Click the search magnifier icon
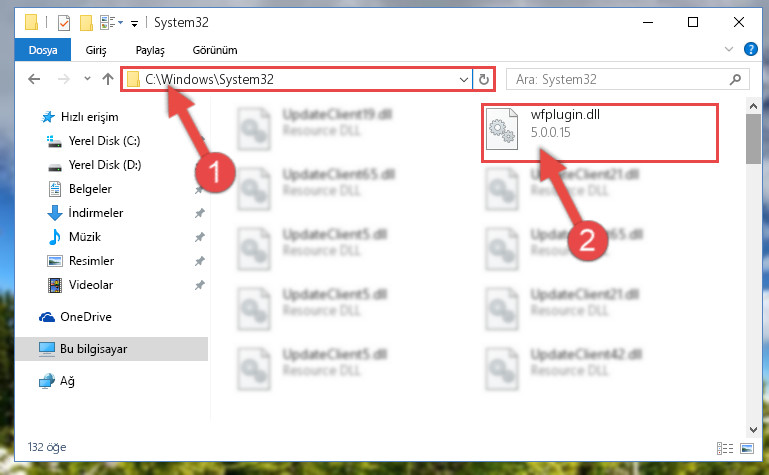769x475 pixels. click(x=735, y=79)
